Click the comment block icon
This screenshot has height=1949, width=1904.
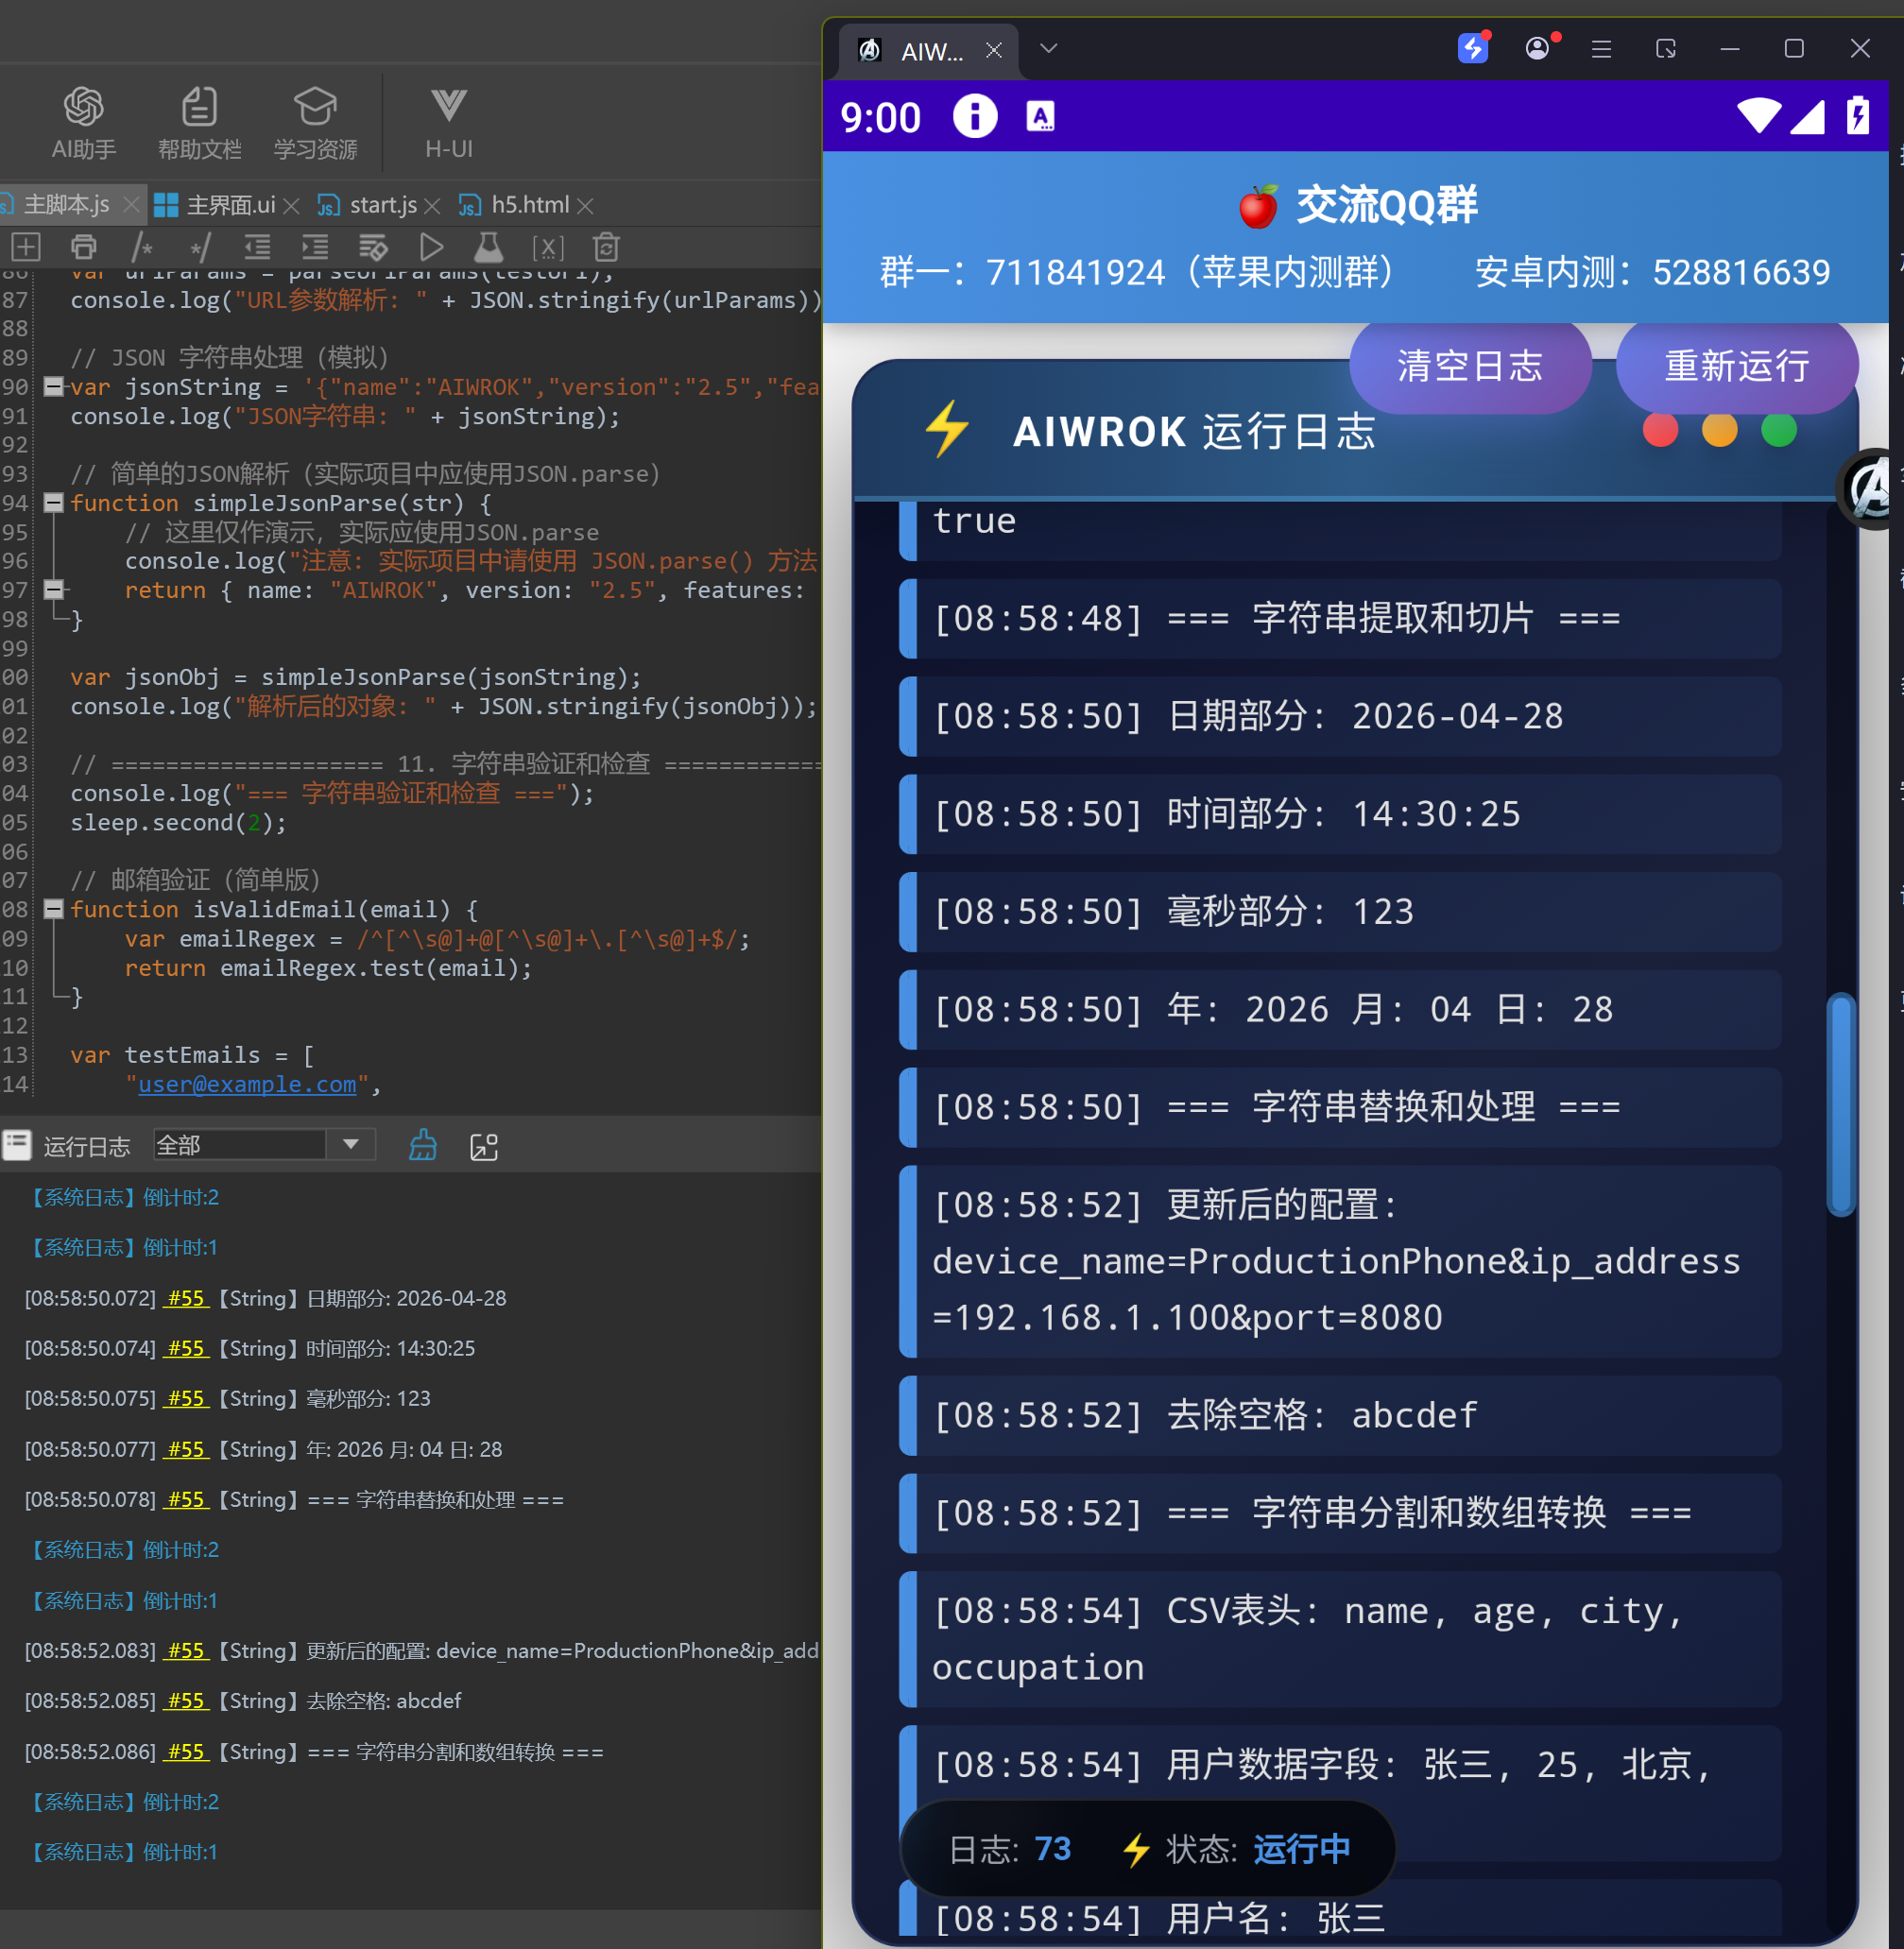142,247
